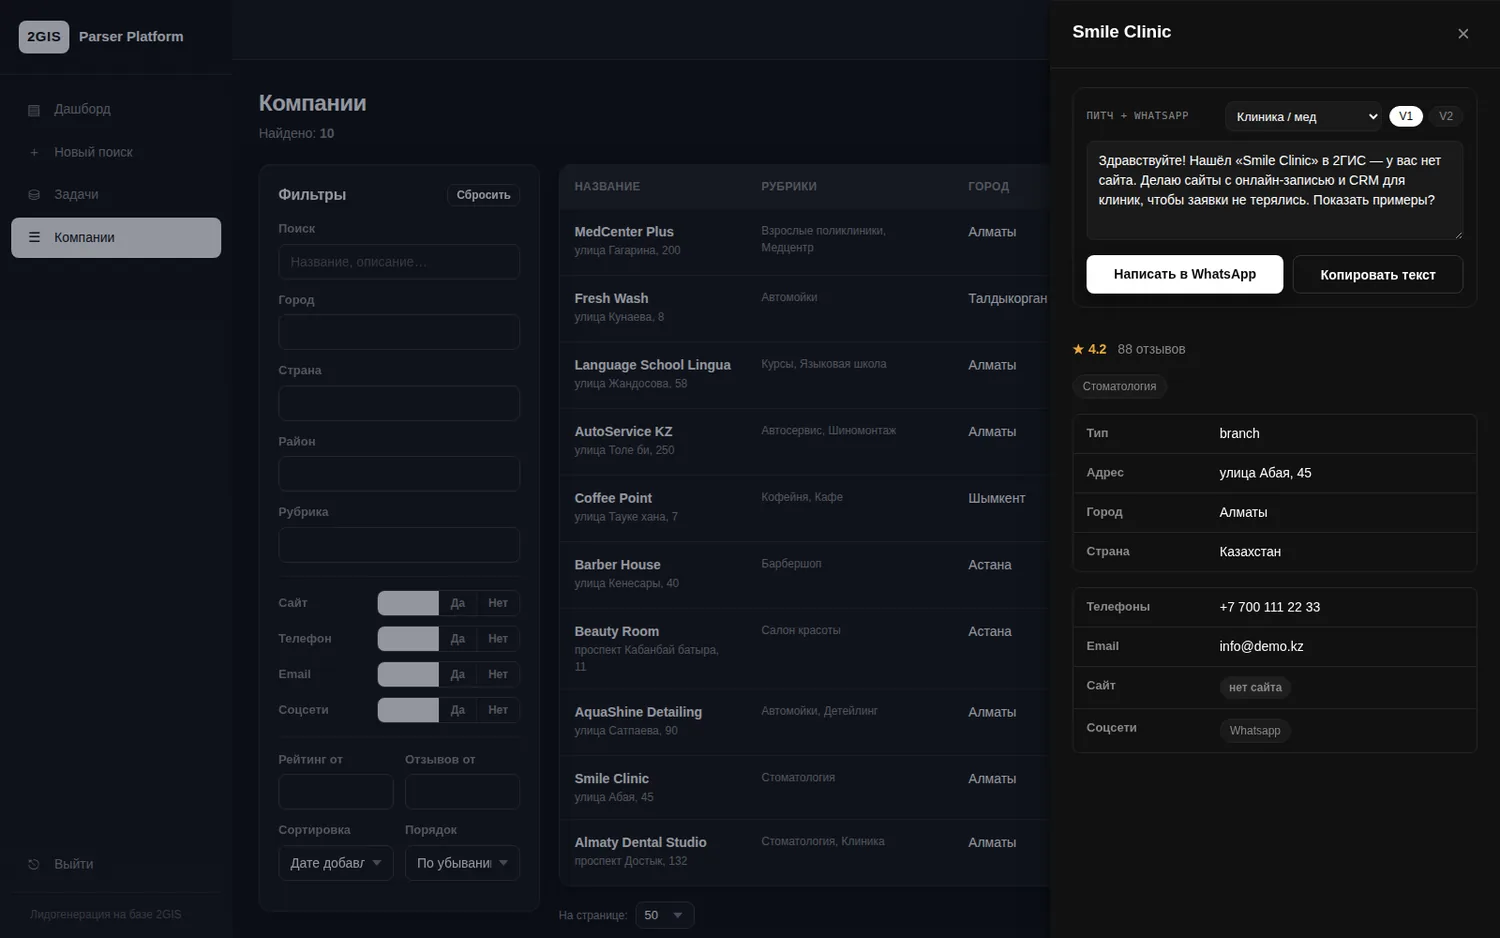Viewport: 1500px width, 938px height.
Task: Open the Coffee Point company row
Action: tap(804, 509)
